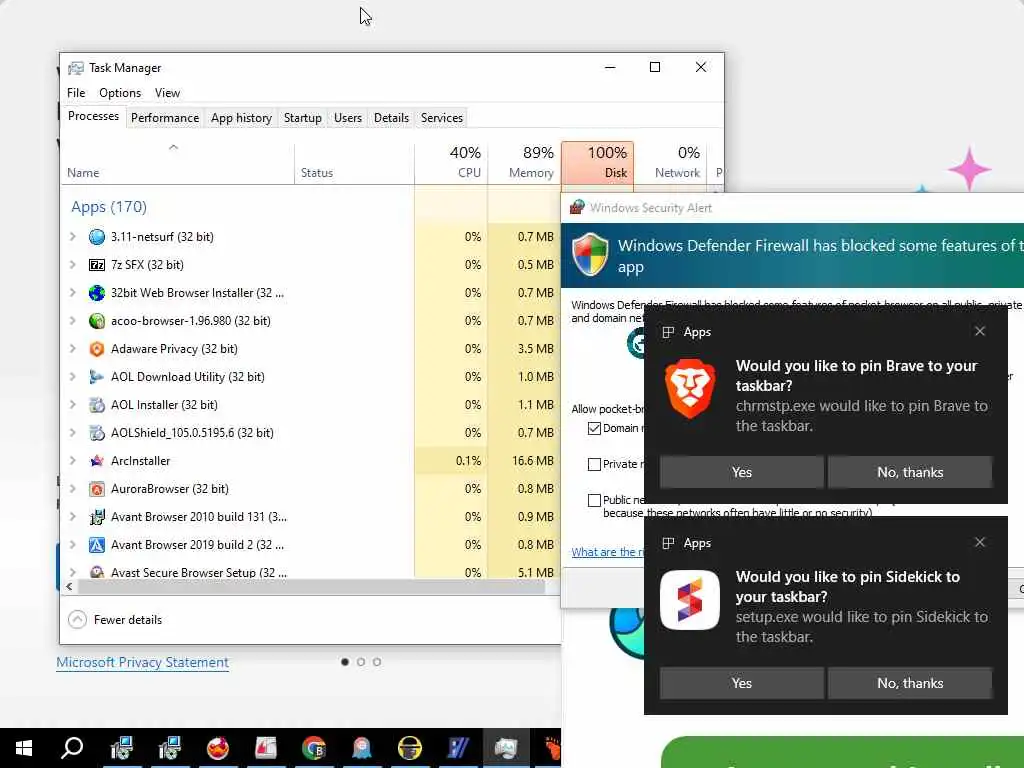Click the Sidekick logo in notification
Screen dimensions: 1024x768
coord(690,600)
